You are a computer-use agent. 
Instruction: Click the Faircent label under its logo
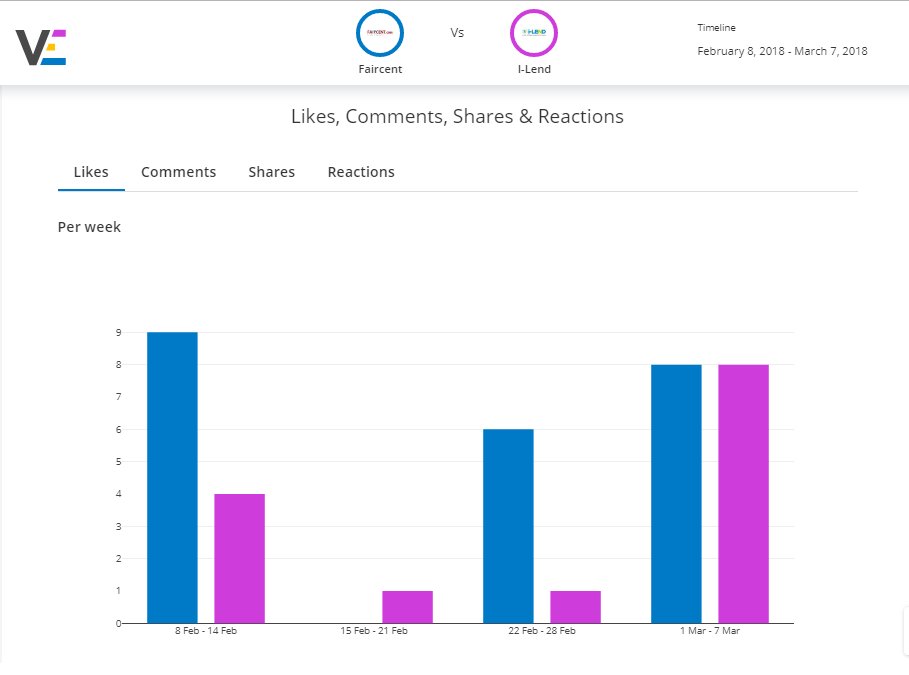pyautogui.click(x=380, y=69)
